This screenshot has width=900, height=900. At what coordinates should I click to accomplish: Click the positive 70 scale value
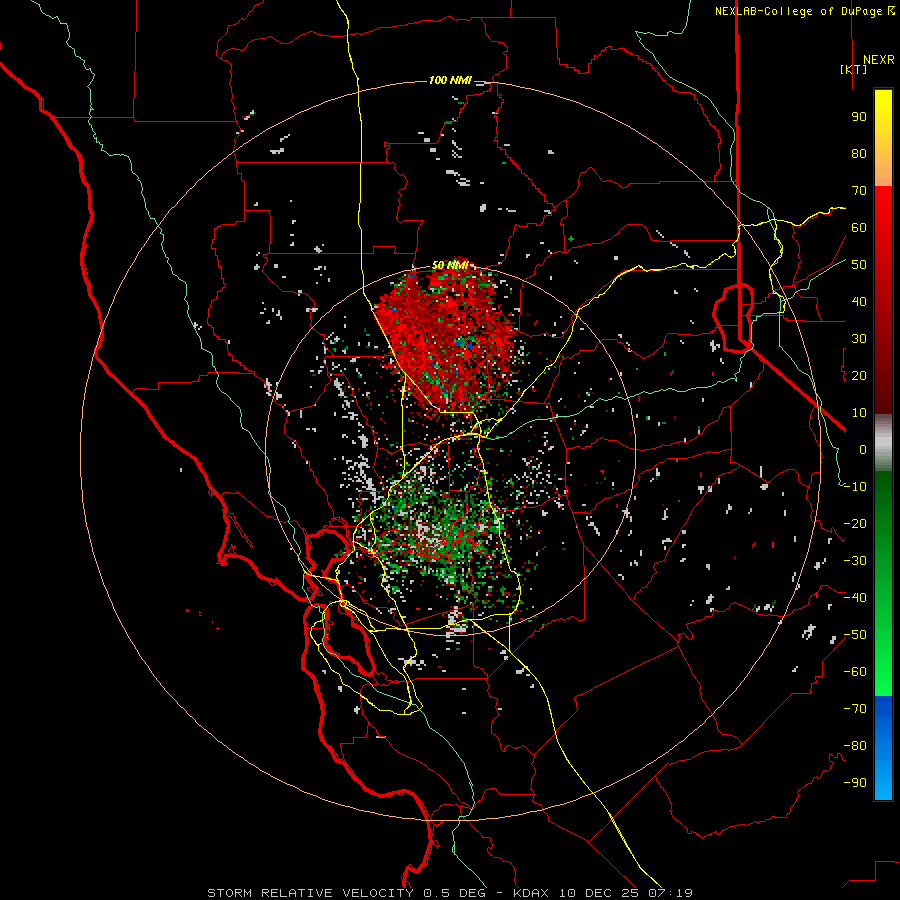coord(859,191)
